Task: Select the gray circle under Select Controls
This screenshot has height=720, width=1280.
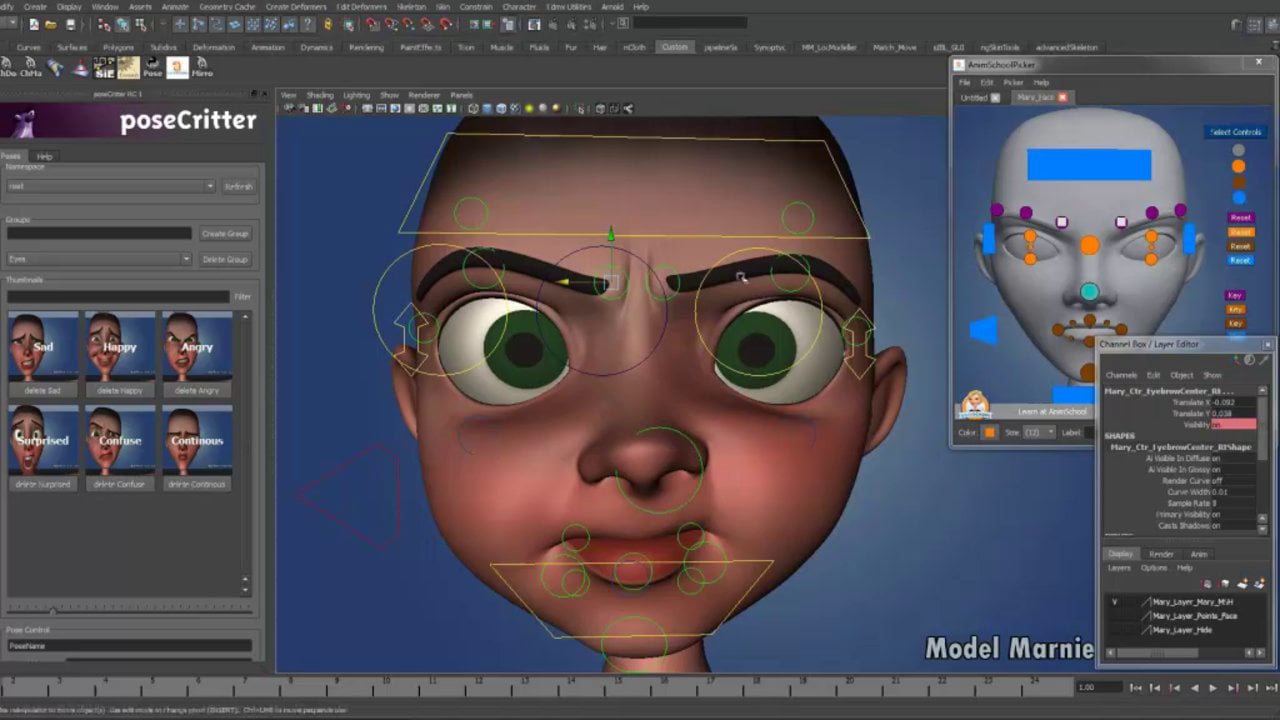Action: 1238,151
